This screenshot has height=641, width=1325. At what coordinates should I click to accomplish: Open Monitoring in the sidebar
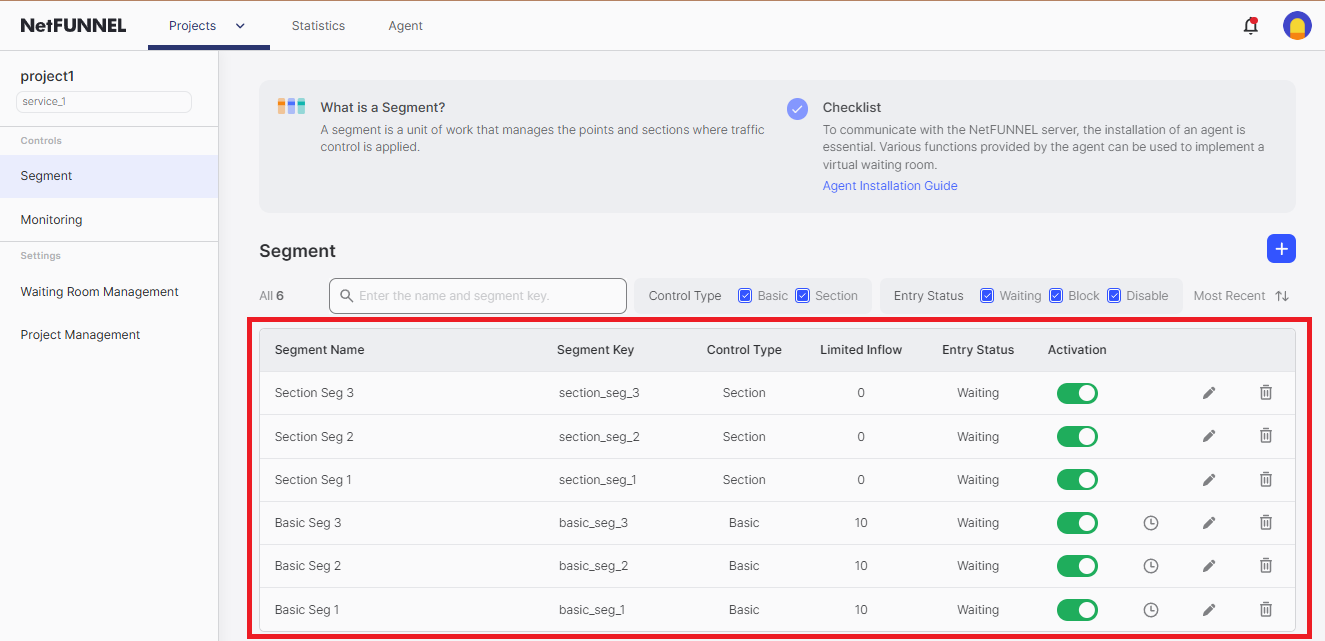[x=52, y=220]
